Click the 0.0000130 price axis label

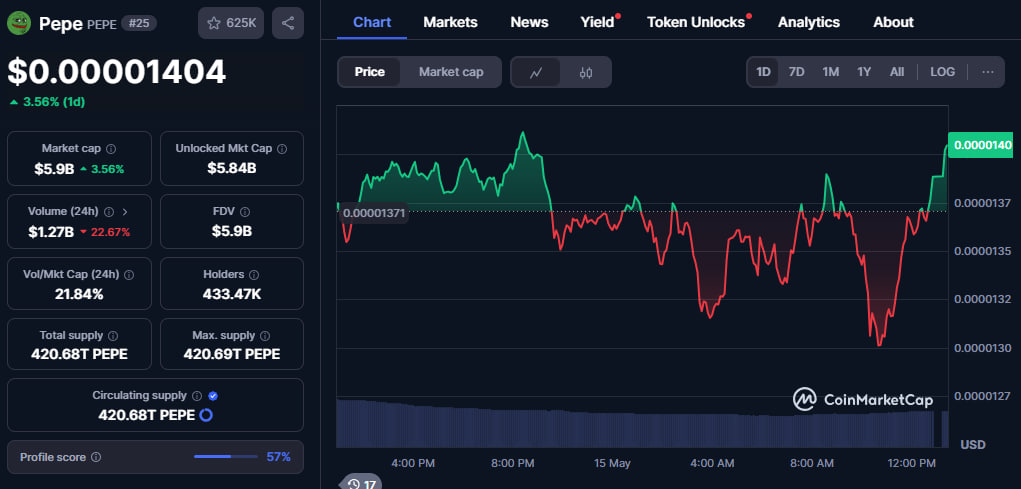click(x=983, y=348)
